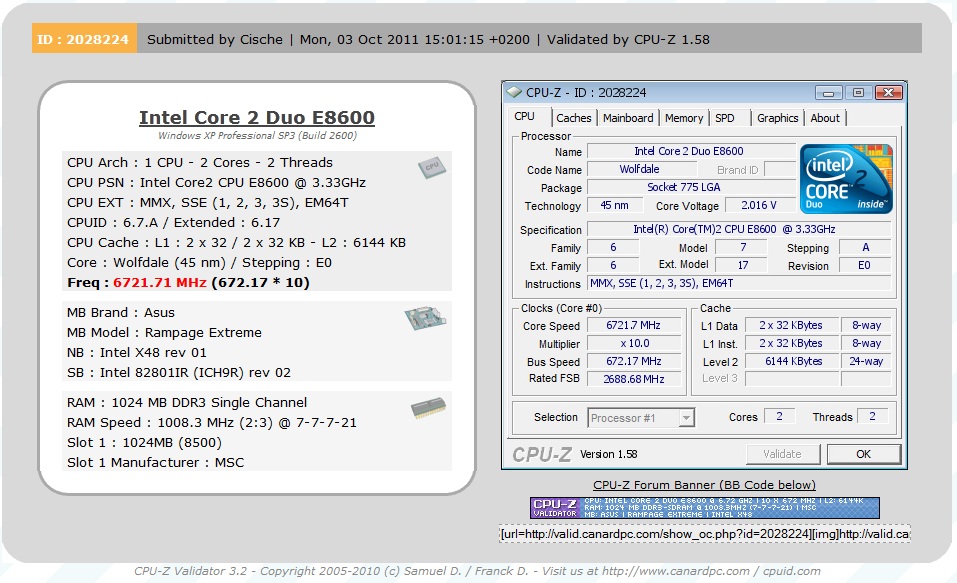Click the CPU-Z Validator forum banner image
957x583 pixels.
(704, 508)
